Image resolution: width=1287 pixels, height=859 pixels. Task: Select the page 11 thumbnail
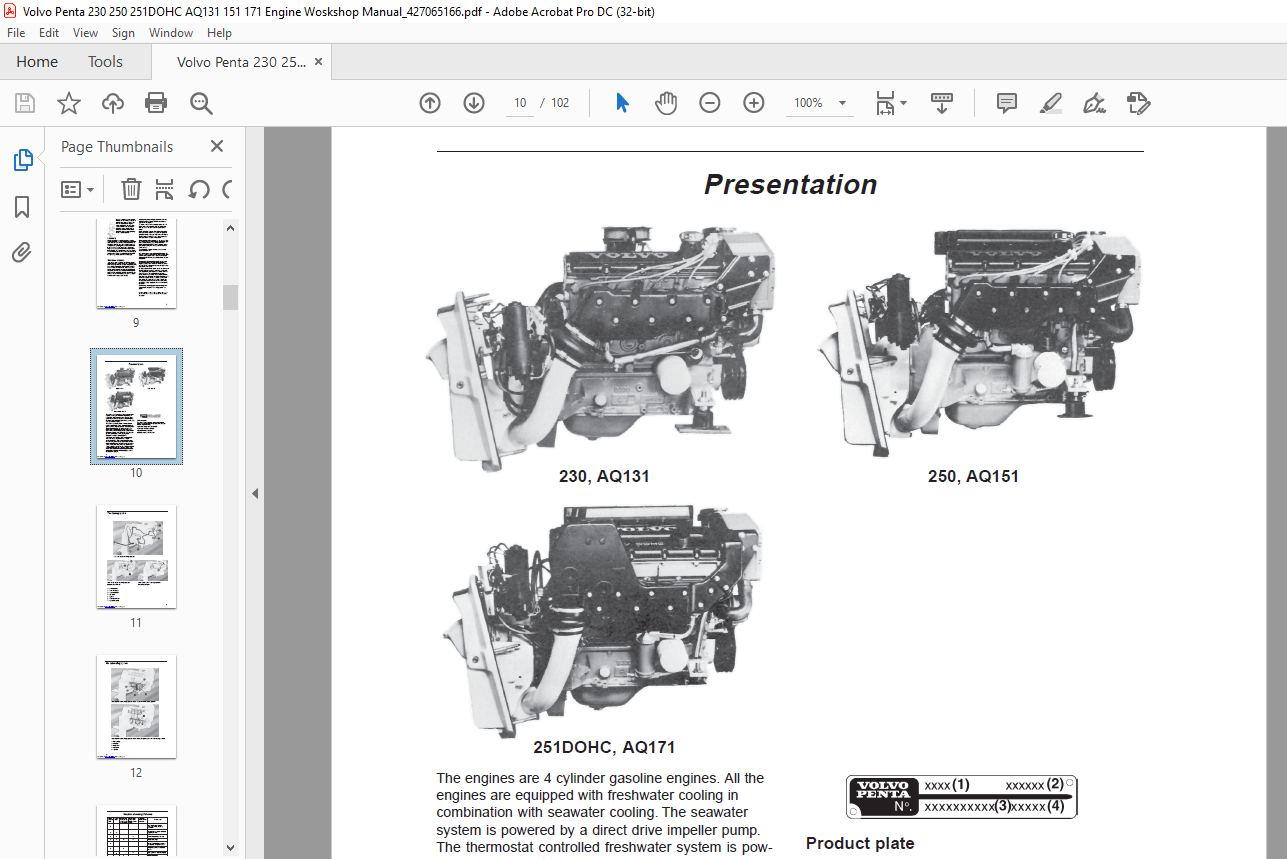136,557
